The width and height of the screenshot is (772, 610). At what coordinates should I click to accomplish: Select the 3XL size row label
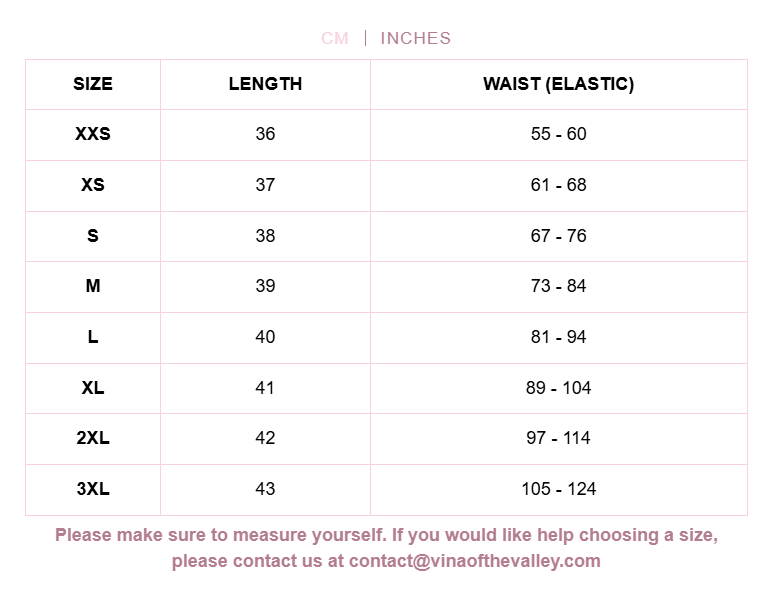click(93, 489)
